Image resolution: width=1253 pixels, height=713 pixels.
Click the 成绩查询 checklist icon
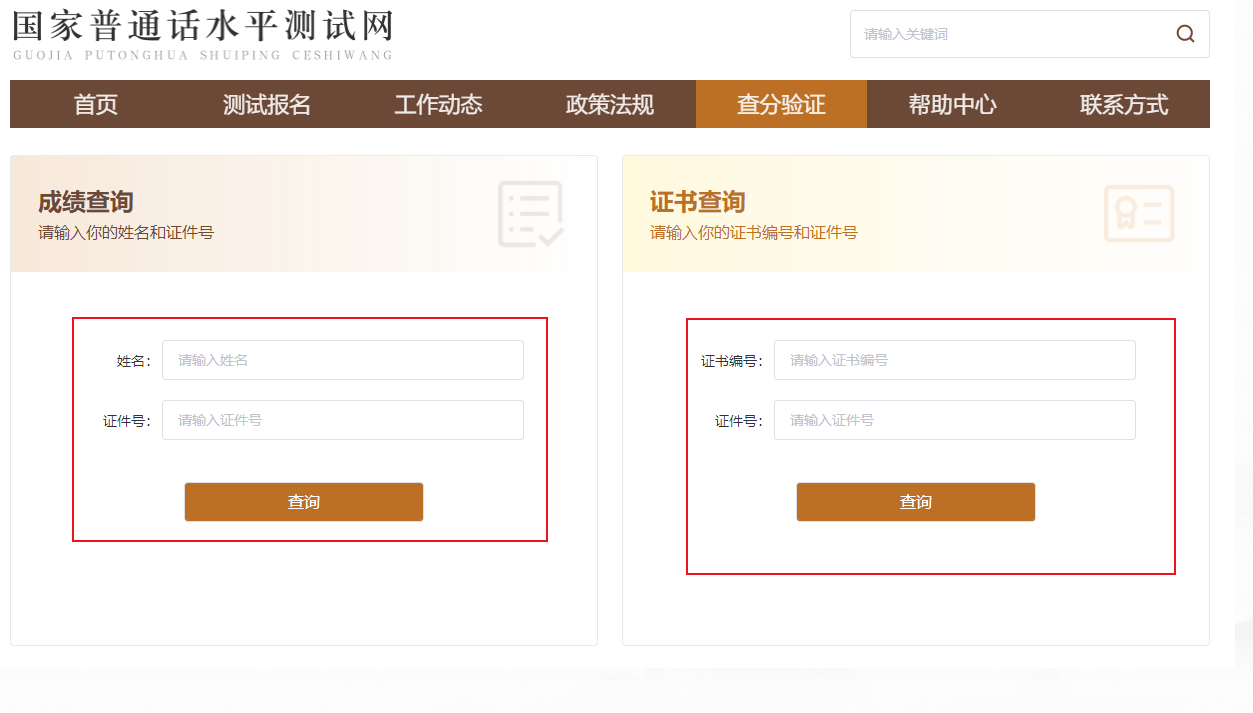(x=531, y=214)
